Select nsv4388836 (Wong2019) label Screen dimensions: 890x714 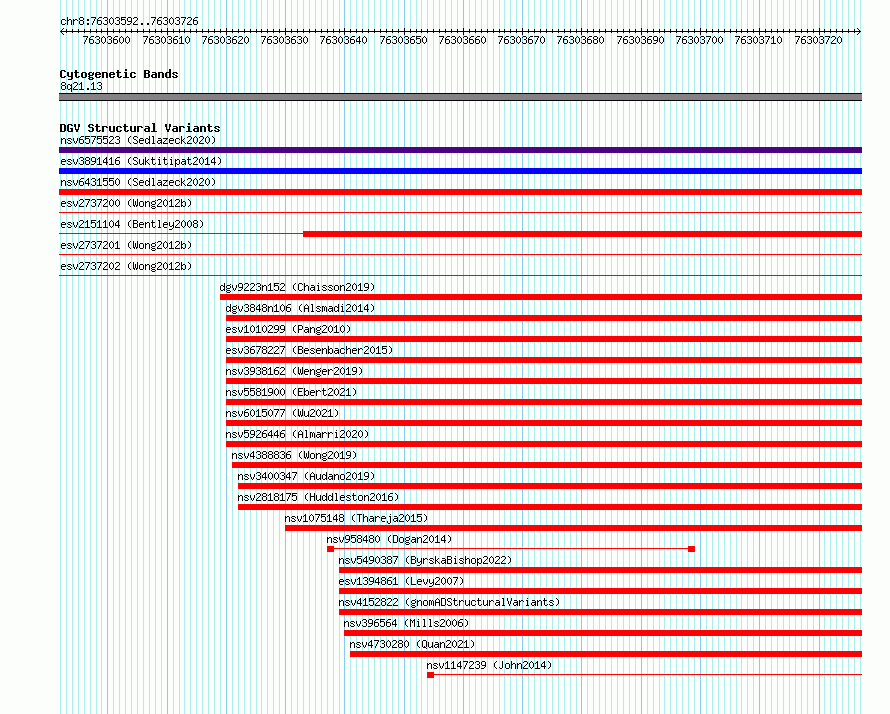pos(294,455)
